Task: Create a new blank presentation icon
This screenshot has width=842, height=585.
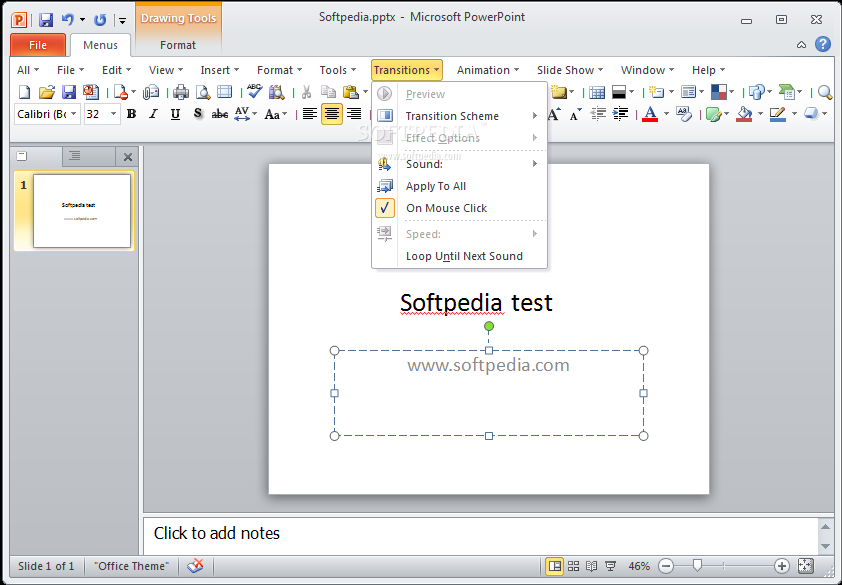Action: pyautogui.click(x=25, y=92)
